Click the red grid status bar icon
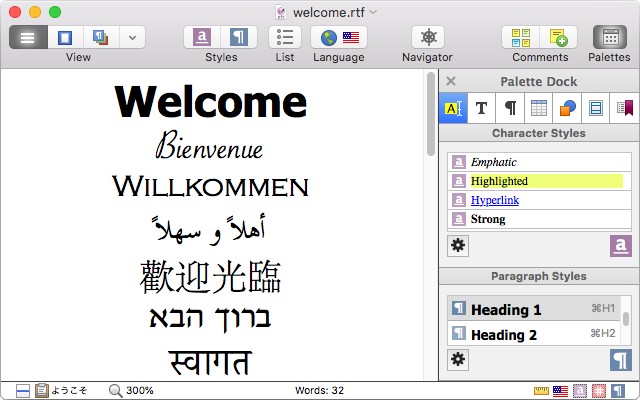640x400 pixels. coord(599,391)
